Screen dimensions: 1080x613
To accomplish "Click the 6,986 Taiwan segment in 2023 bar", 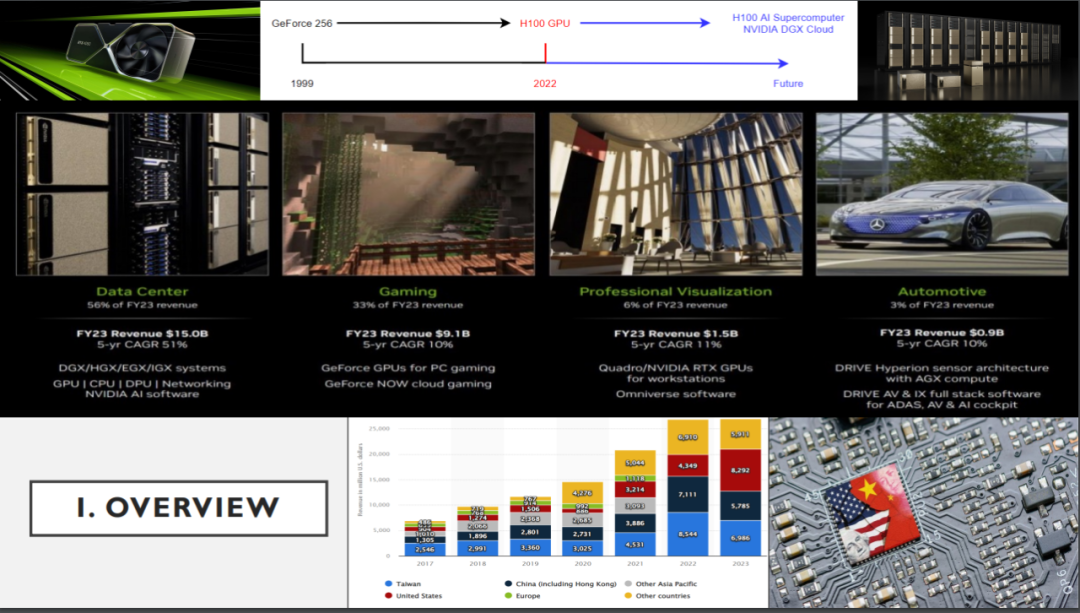I will pos(740,538).
